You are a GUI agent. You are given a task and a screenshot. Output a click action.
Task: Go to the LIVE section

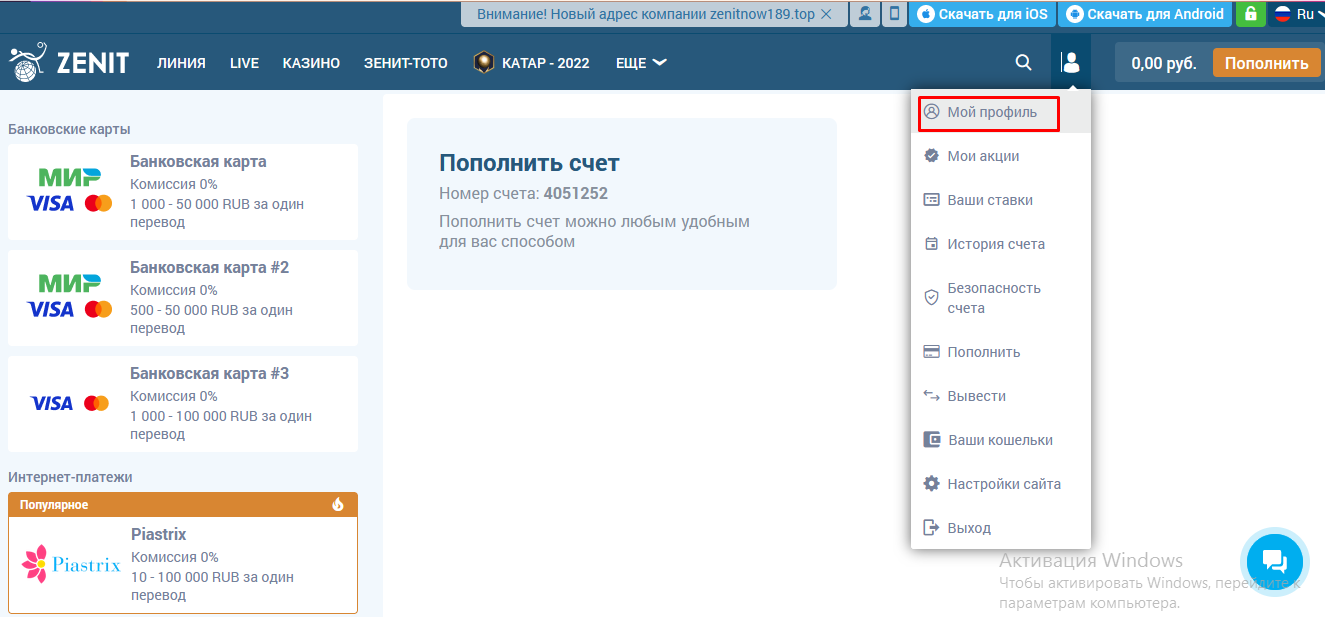(x=244, y=63)
